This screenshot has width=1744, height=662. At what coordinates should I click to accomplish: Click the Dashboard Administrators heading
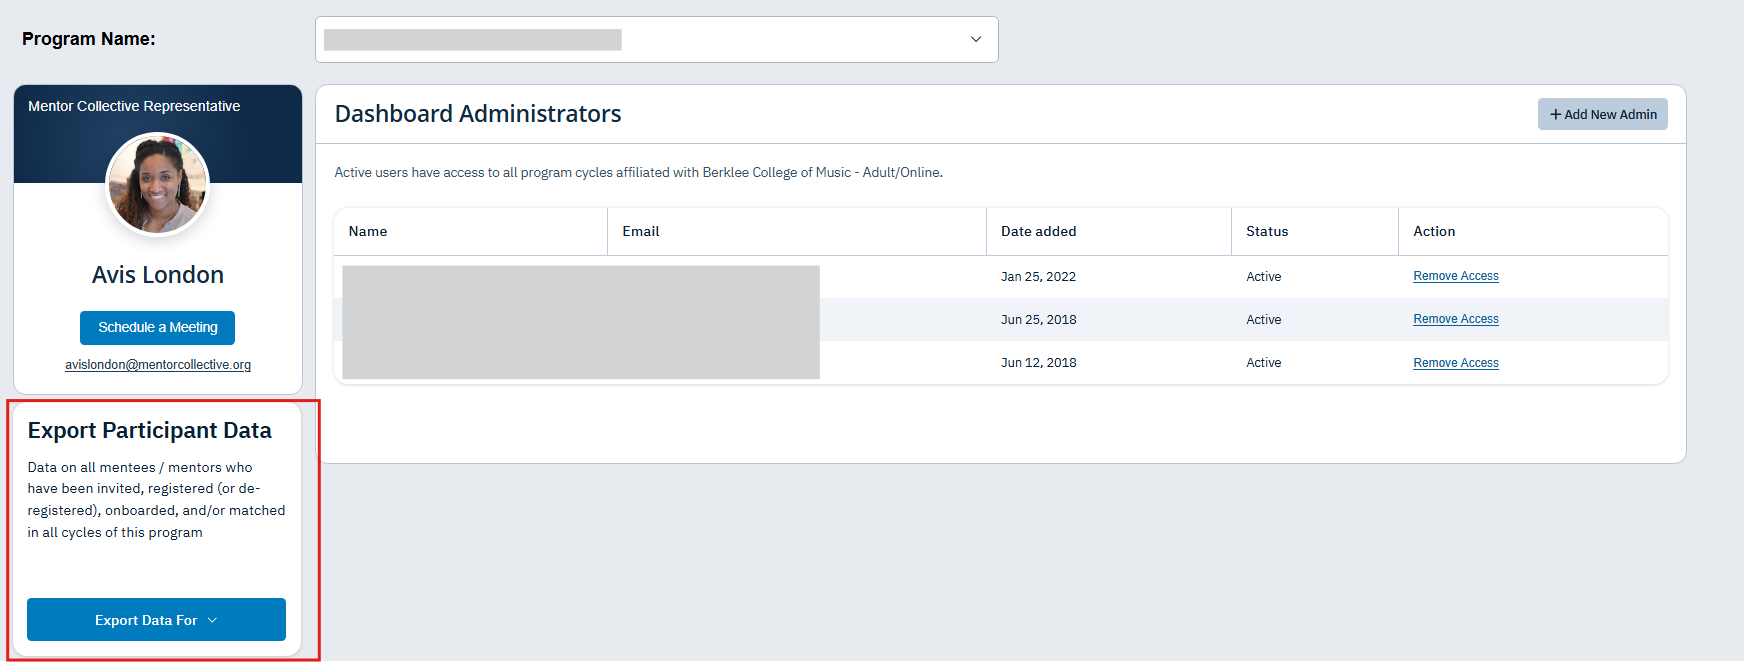point(478,114)
